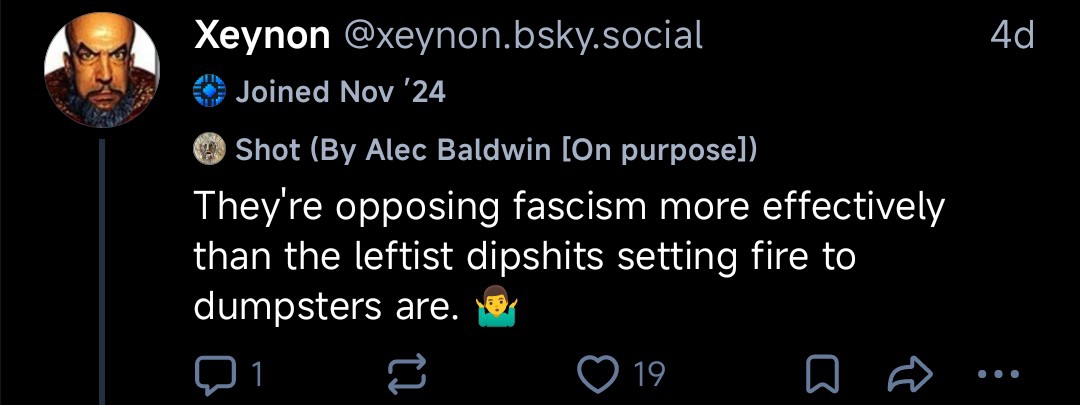Click the round icon beside the Shot label
The width and height of the screenshot is (1080, 405).
208,150
